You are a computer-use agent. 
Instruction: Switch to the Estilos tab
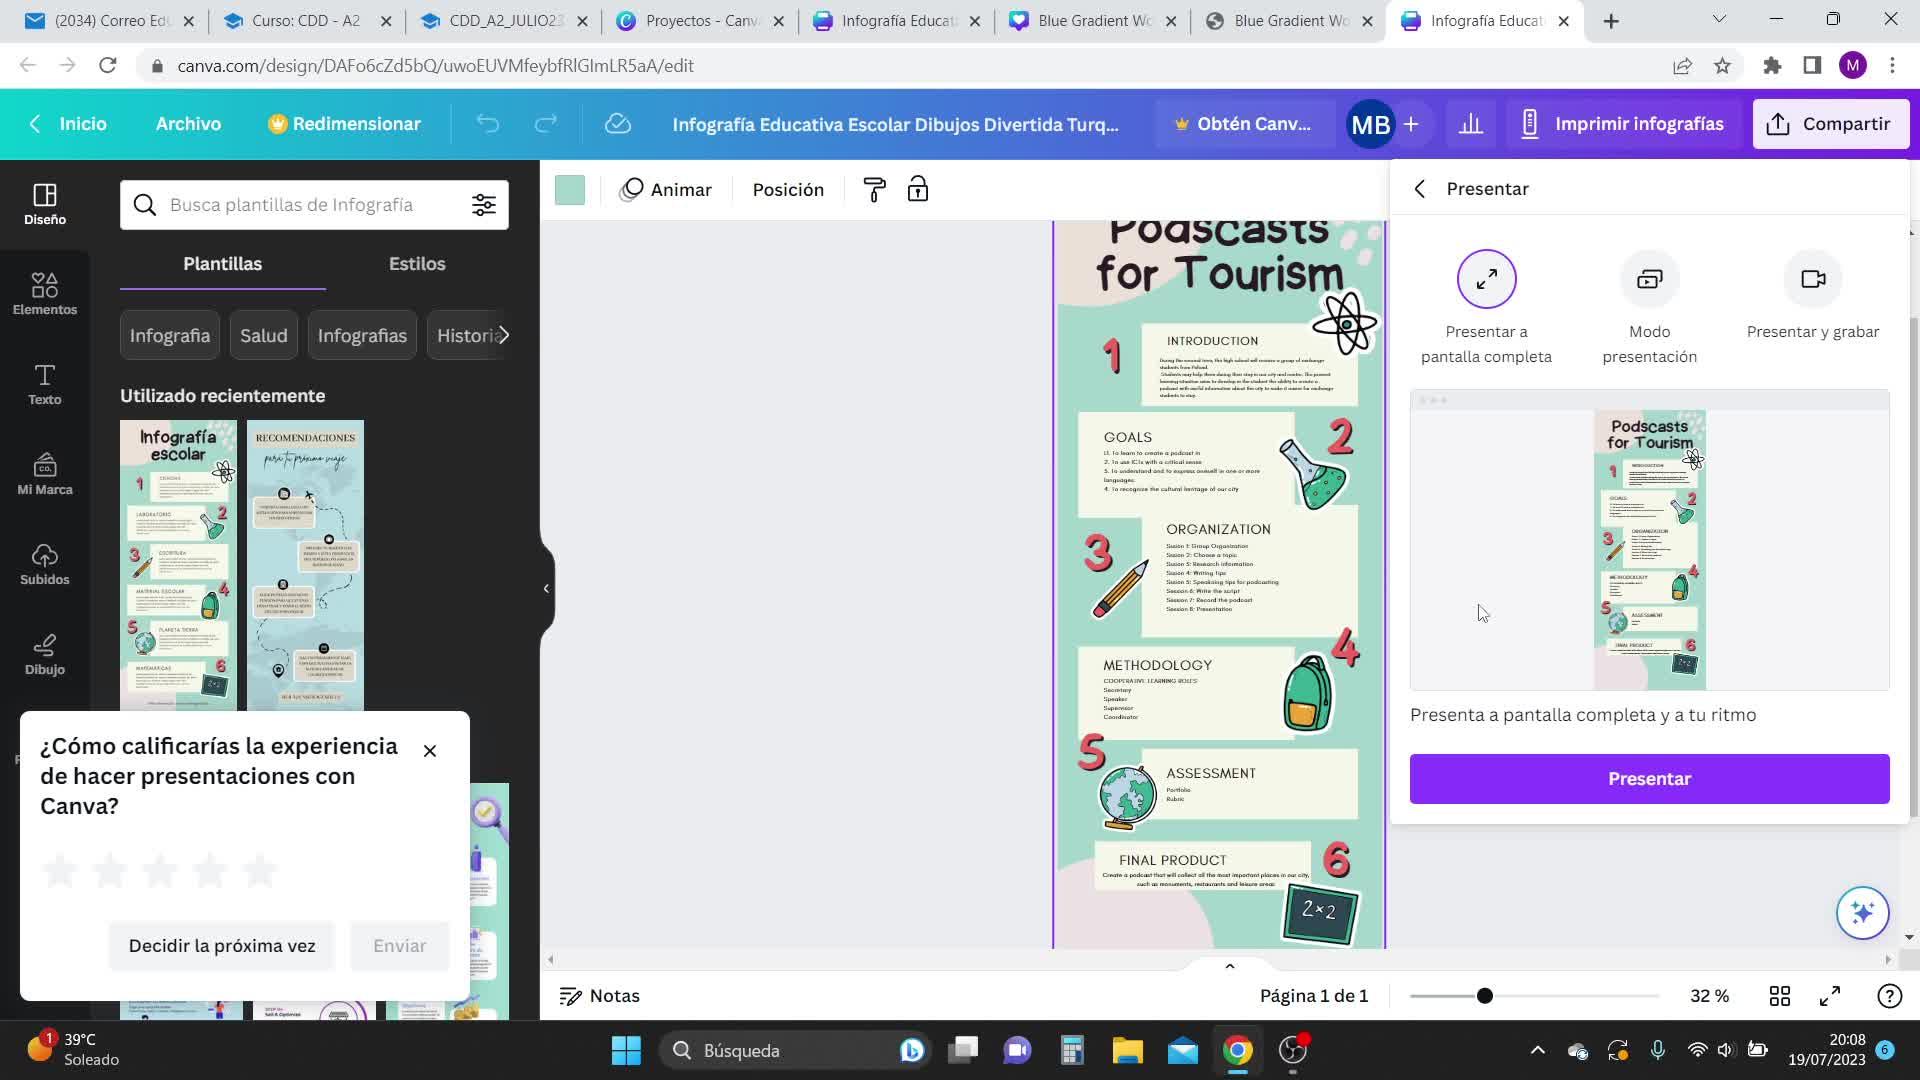[x=417, y=264]
